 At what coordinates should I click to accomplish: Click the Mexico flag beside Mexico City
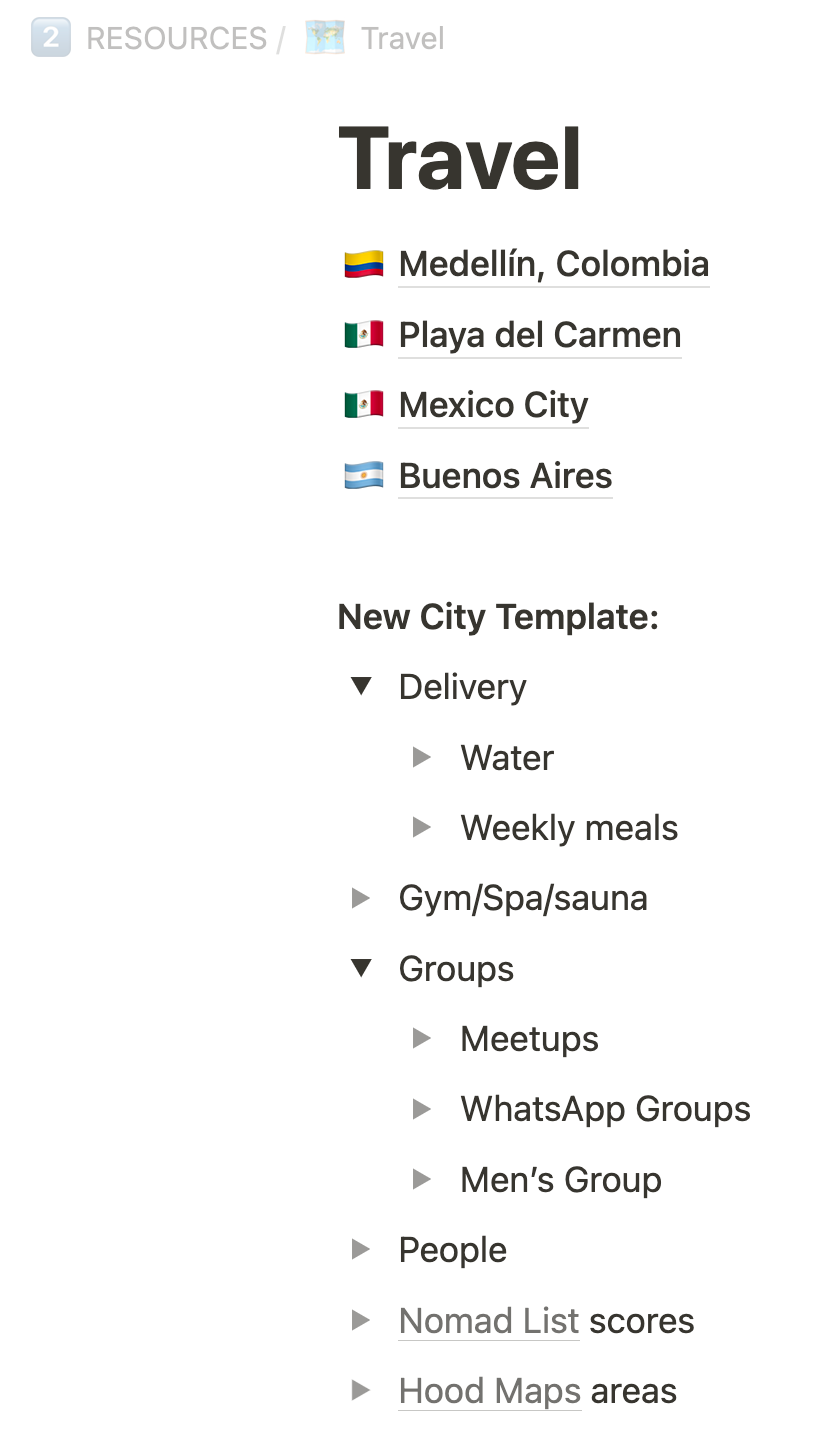coord(364,405)
